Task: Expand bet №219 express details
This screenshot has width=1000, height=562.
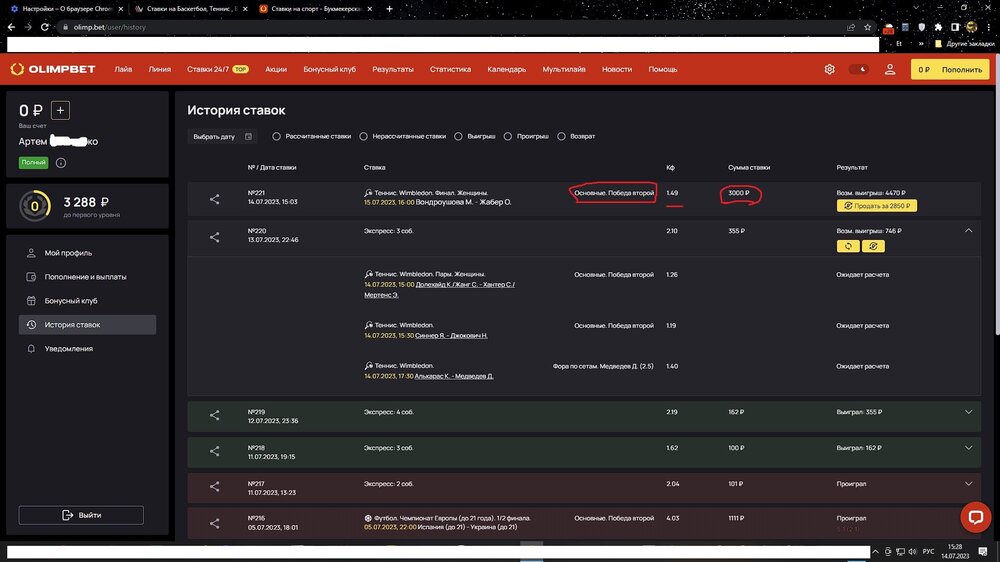Action: (x=968, y=412)
